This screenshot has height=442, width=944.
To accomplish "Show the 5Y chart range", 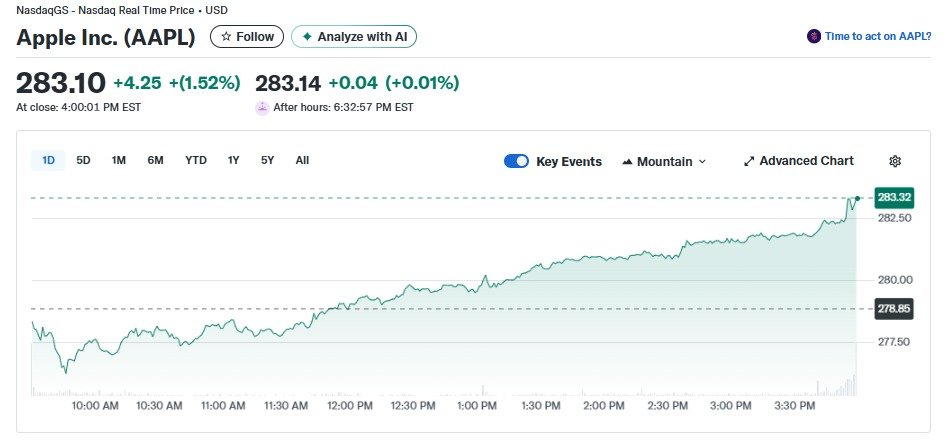I will click(x=268, y=160).
